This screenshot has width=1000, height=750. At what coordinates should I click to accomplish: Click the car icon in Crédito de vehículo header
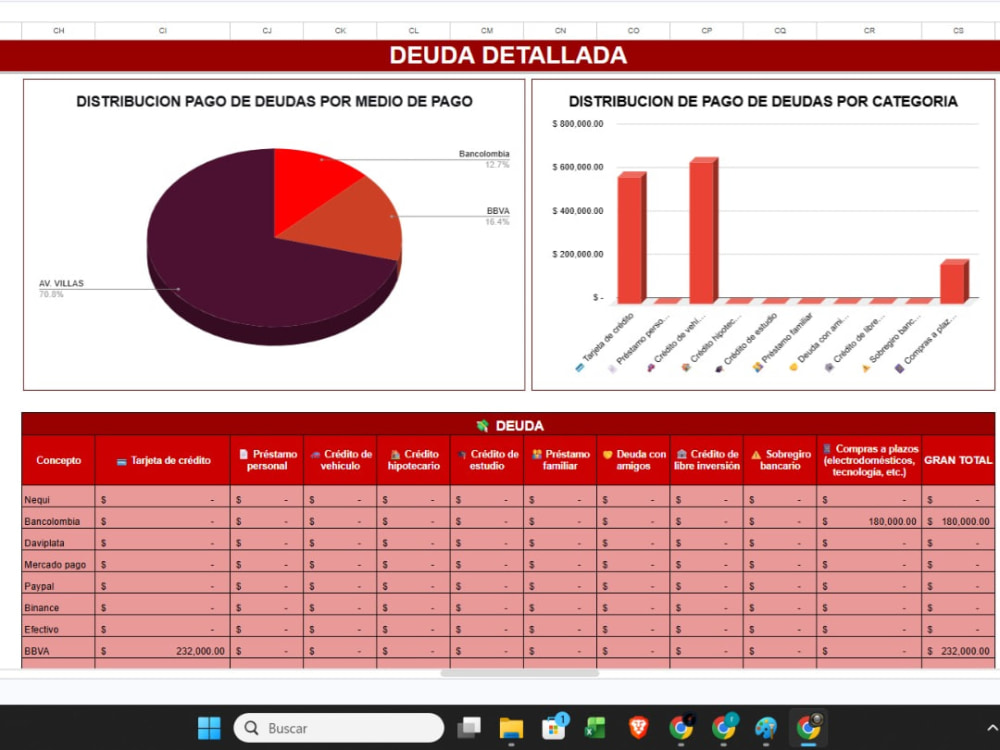315,455
